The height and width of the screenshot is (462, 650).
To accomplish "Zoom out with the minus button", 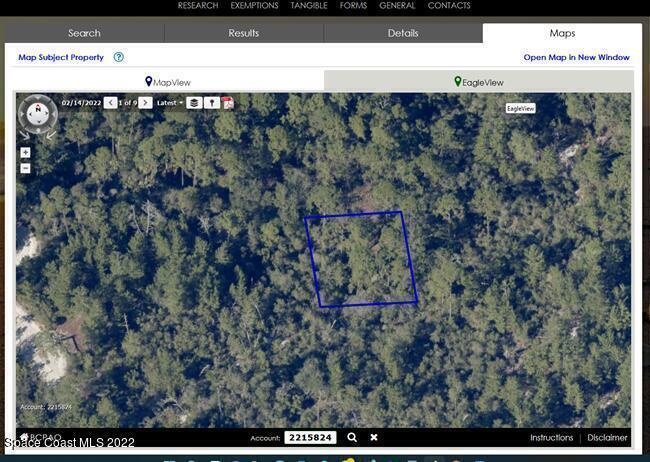I will click(25, 168).
